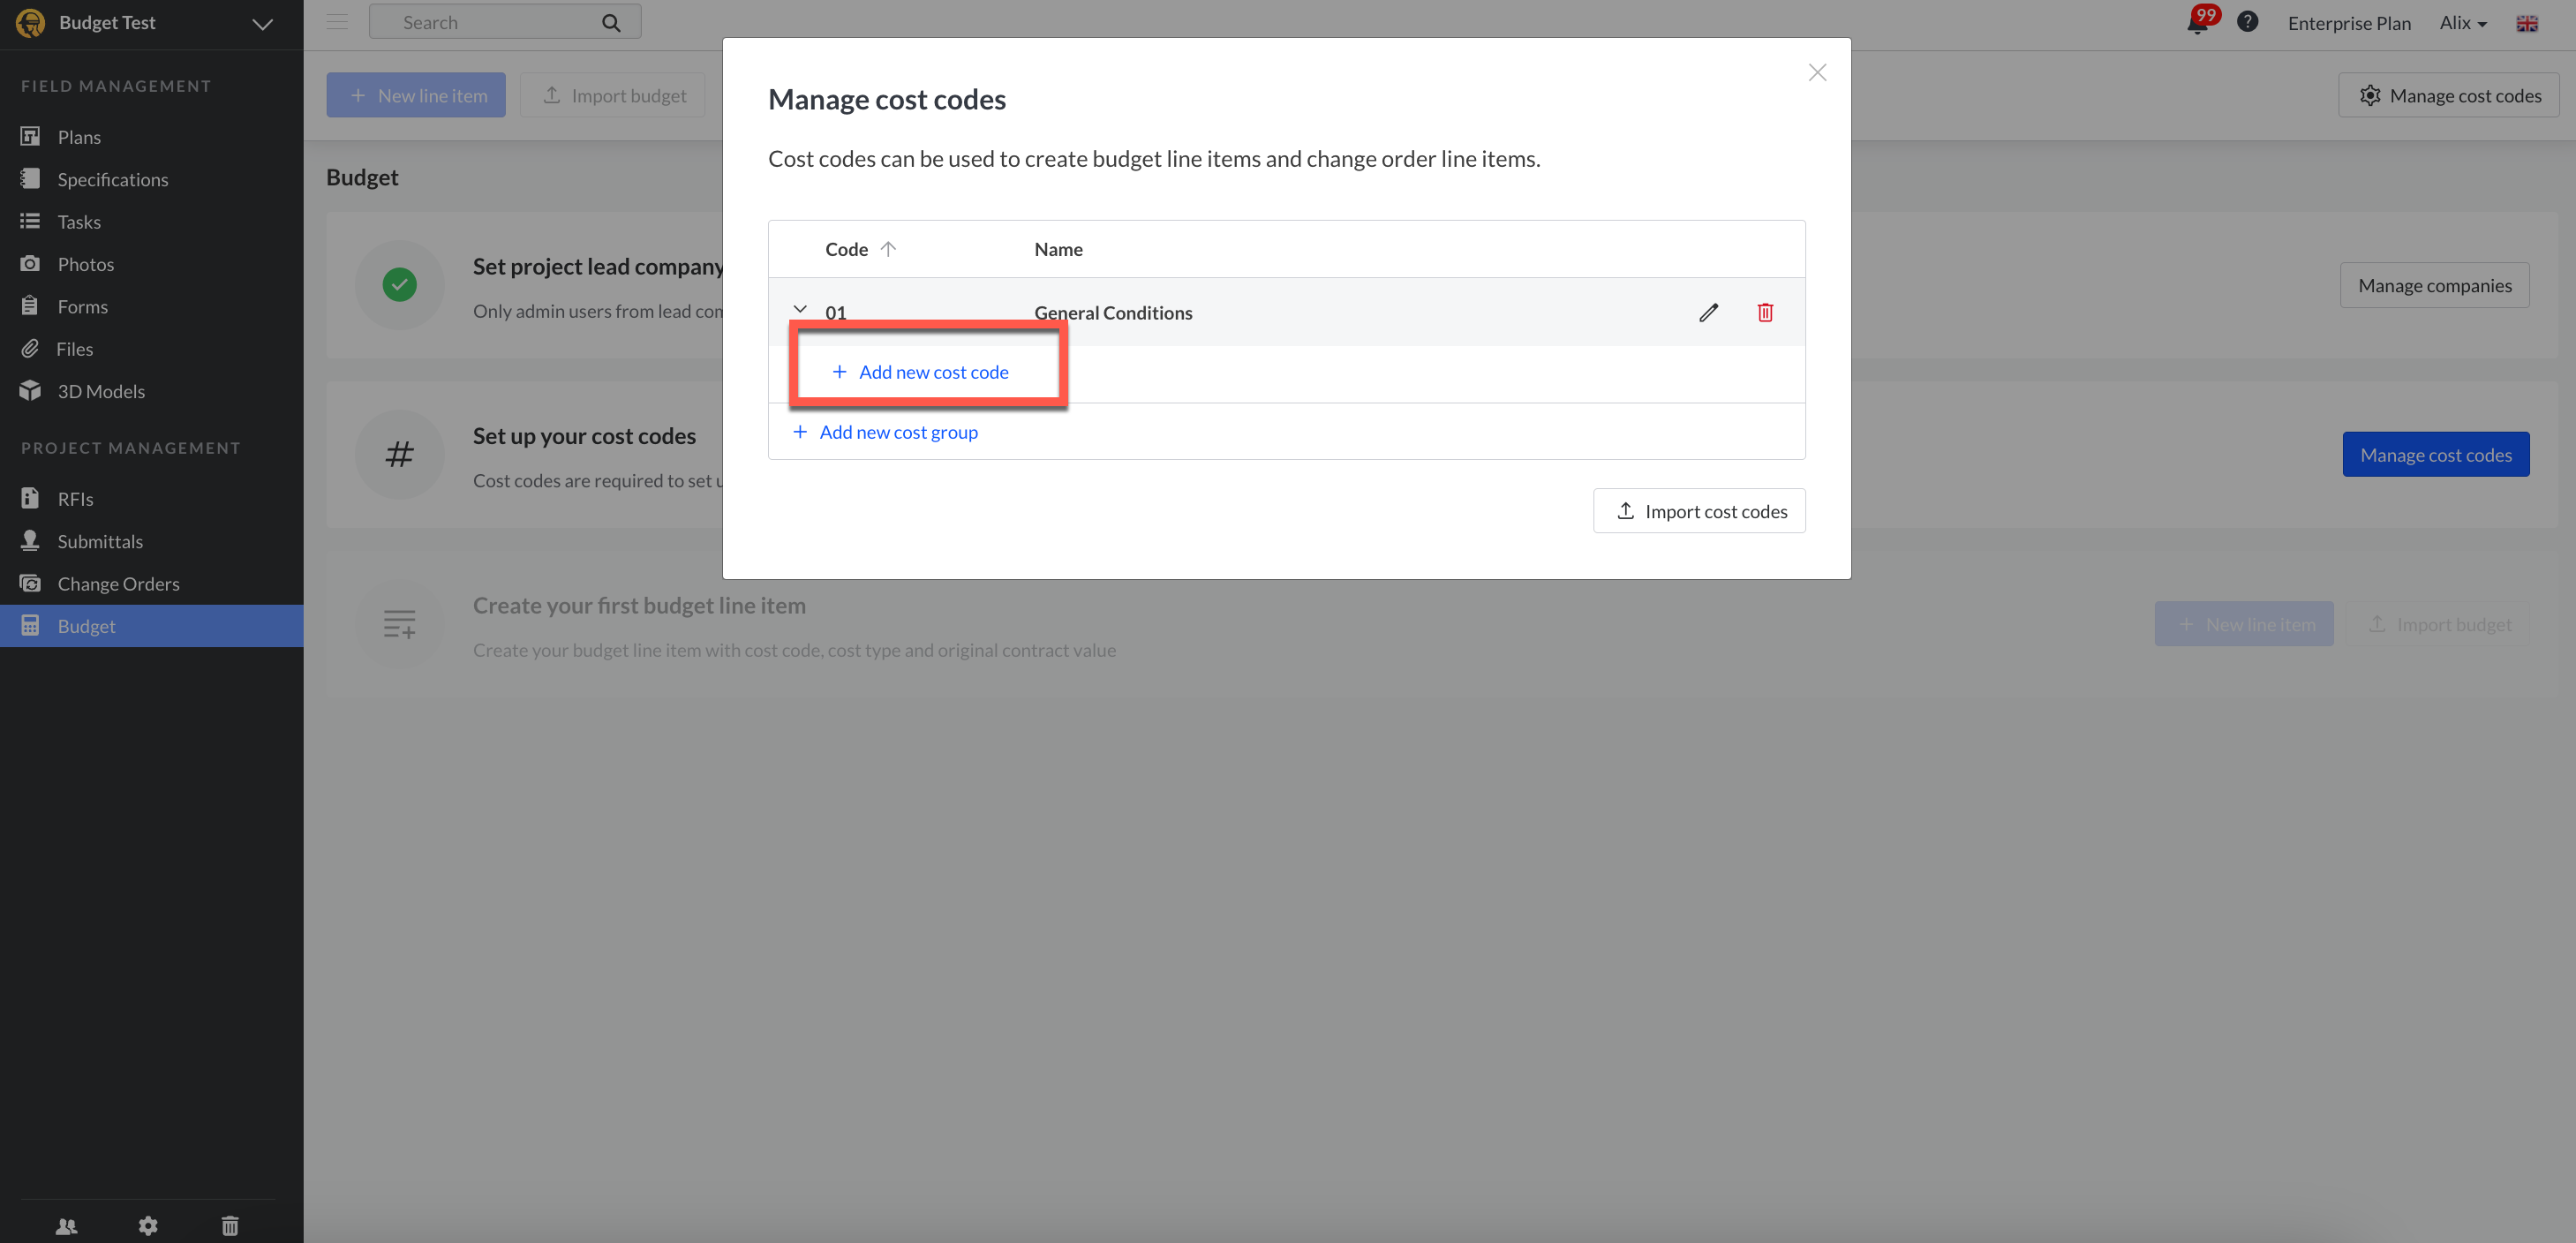
Task: Delete cost group 01 with red trash icon
Action: point(1765,312)
